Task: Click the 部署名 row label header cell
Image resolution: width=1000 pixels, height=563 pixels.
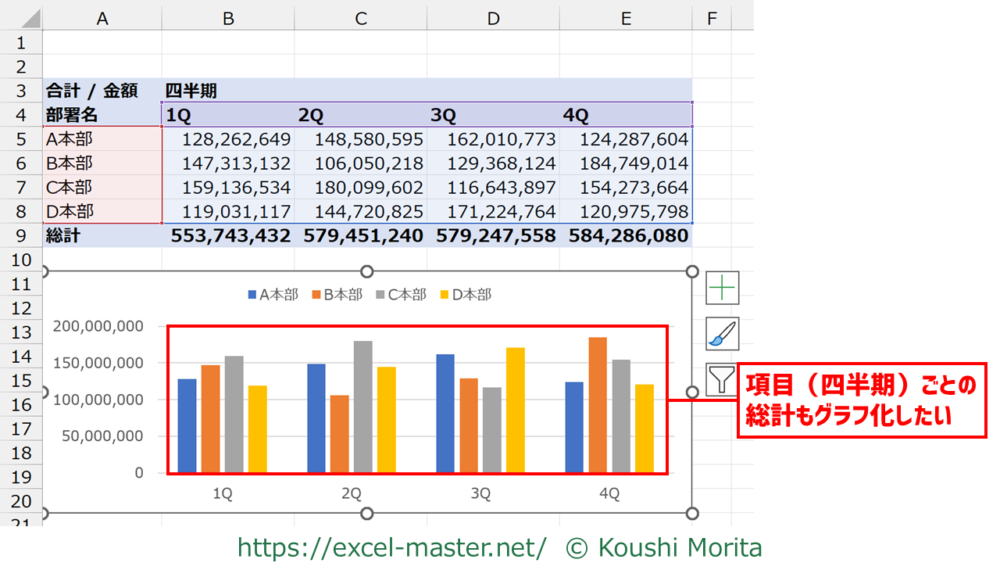Action: [101, 115]
